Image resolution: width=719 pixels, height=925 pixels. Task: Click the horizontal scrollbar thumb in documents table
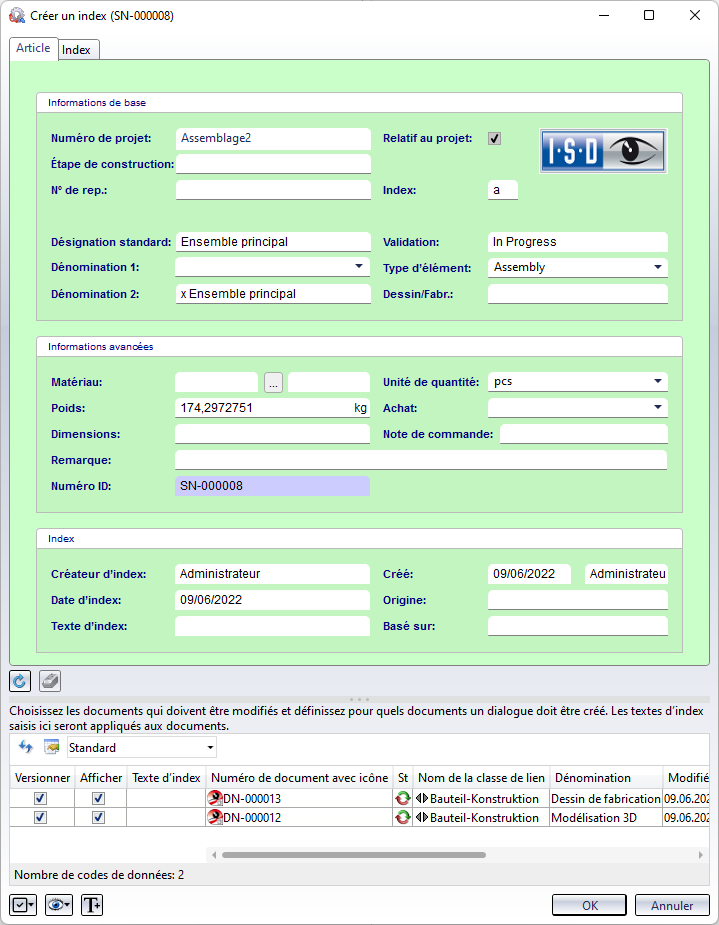click(354, 855)
